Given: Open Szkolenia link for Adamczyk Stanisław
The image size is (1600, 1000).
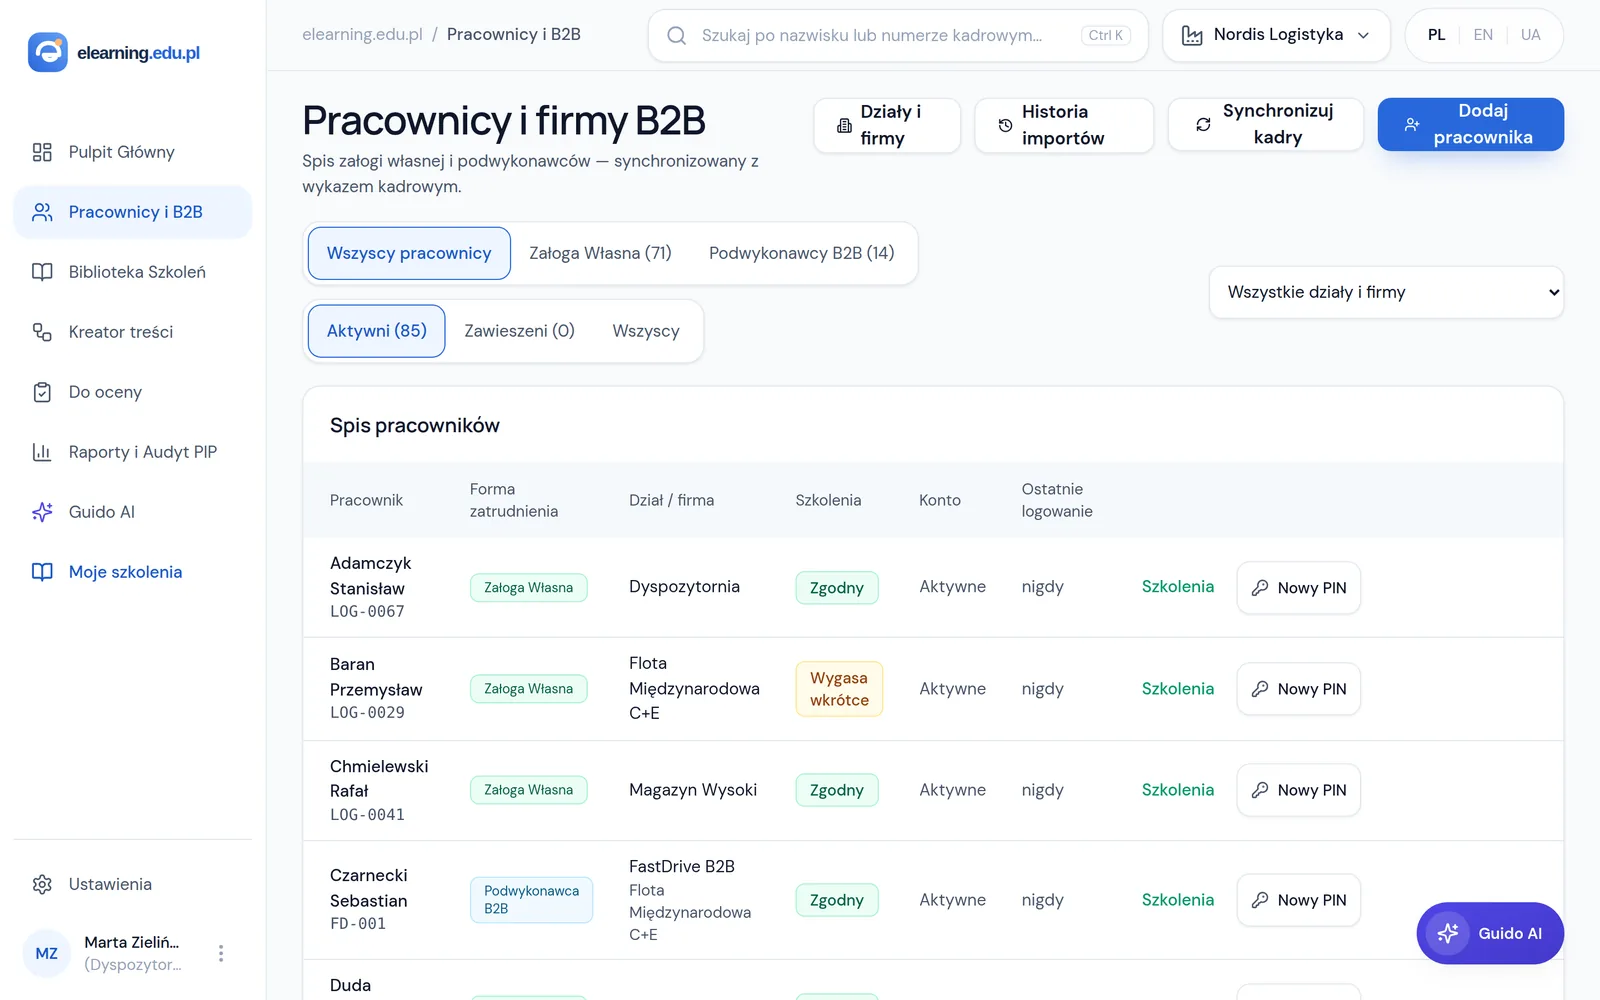Looking at the screenshot, I should click(1178, 587).
